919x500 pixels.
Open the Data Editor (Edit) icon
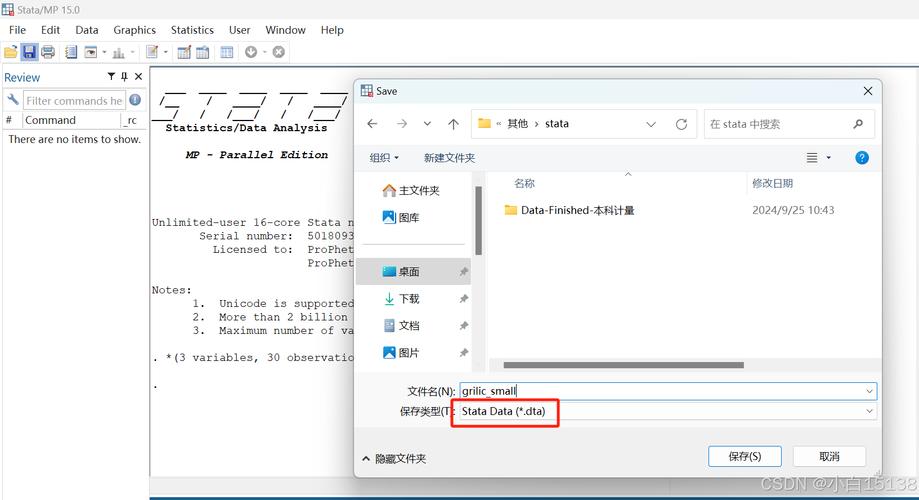tap(184, 52)
